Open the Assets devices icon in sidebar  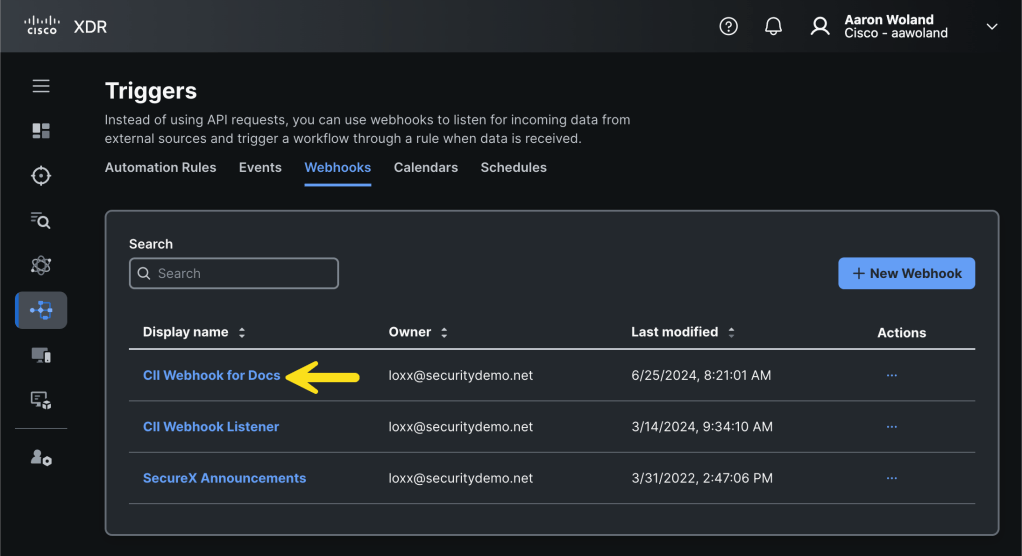(x=41, y=355)
